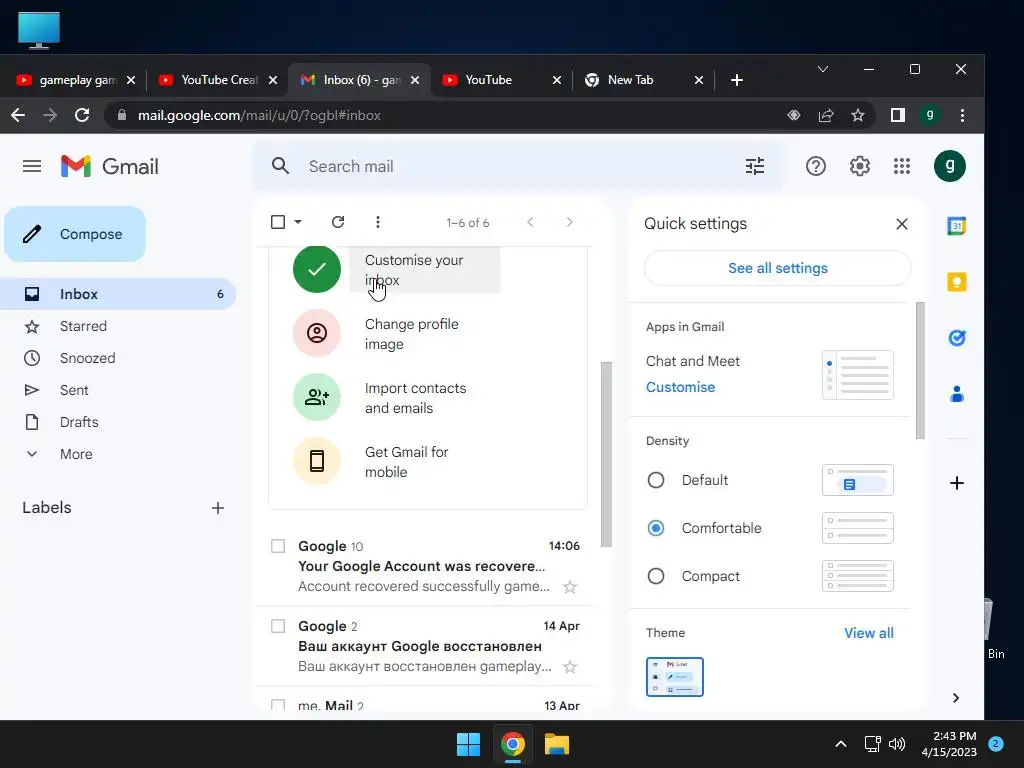Get add-ons plus icon in side panel

[x=957, y=483]
